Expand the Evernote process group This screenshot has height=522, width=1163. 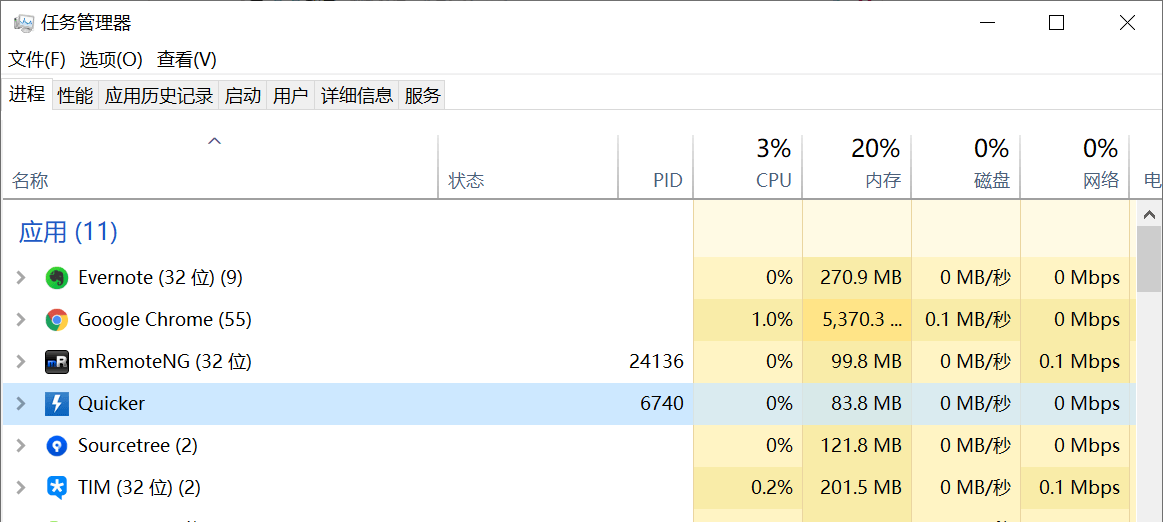pos(21,278)
